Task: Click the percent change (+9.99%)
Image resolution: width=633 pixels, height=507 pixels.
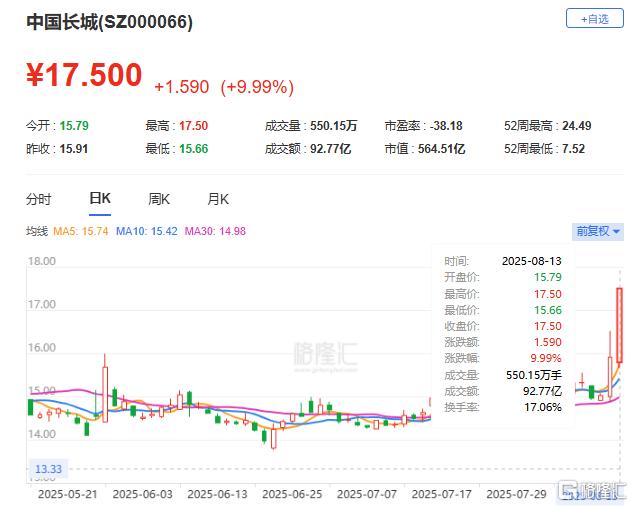Action: point(257,87)
